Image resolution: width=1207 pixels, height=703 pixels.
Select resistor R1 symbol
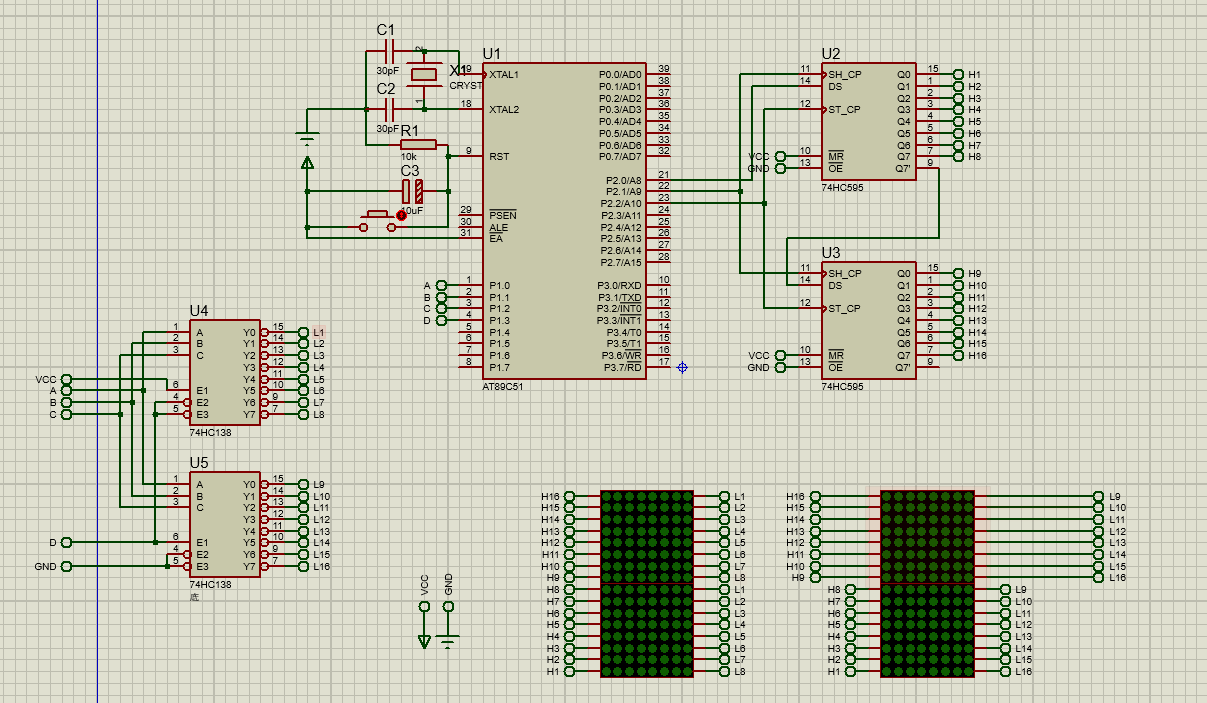tap(417, 145)
